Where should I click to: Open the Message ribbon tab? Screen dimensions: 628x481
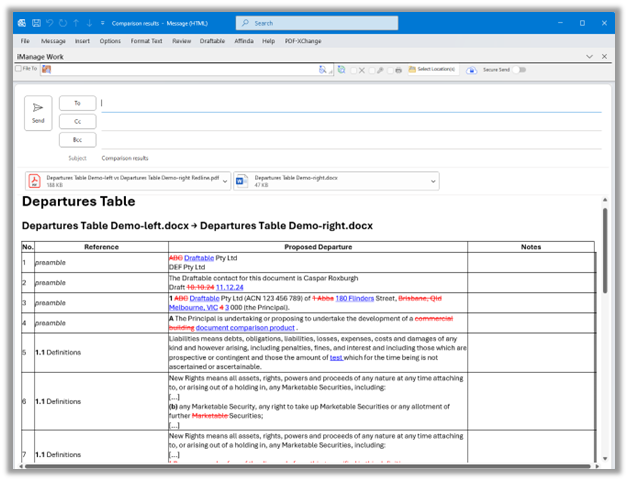pyautogui.click(x=53, y=41)
